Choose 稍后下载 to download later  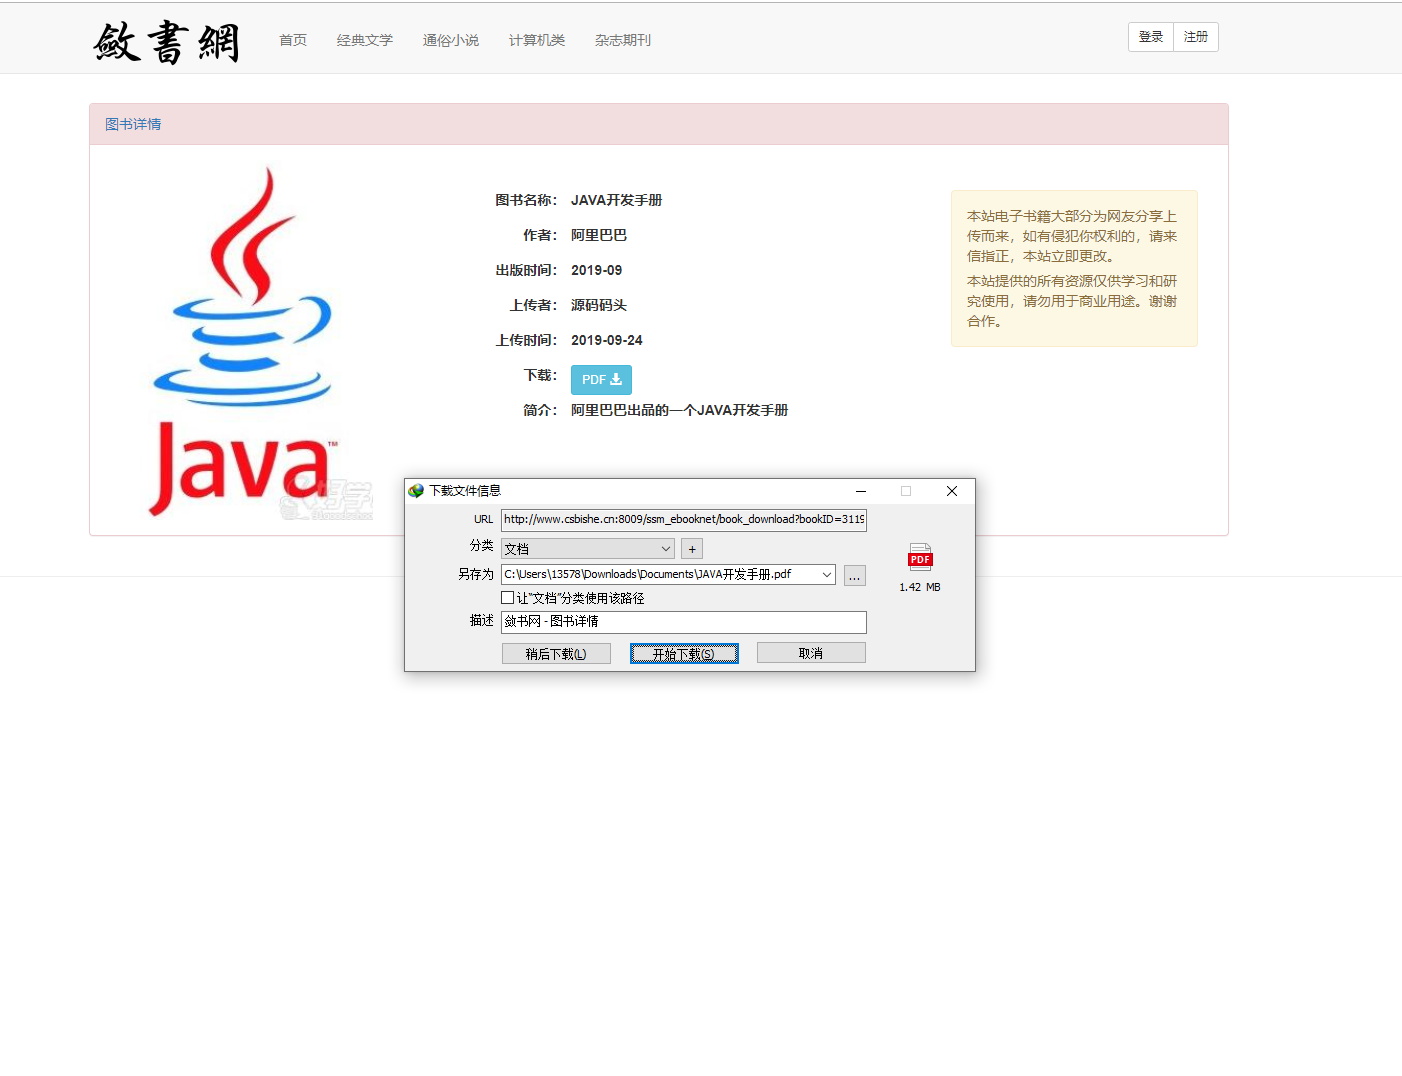(x=556, y=654)
